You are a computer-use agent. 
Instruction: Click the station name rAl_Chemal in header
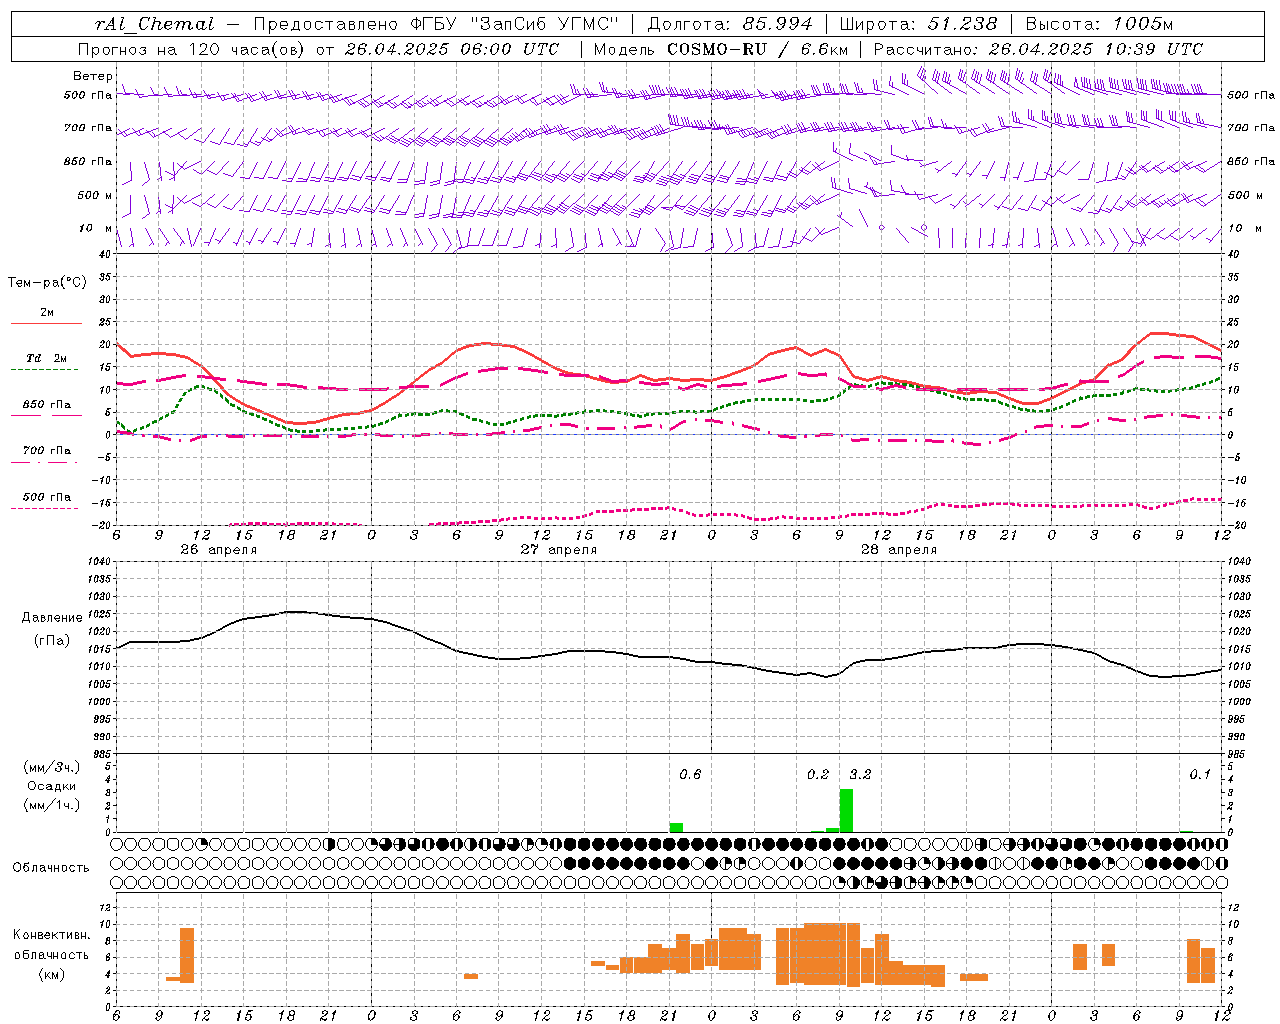pyautogui.click(x=155, y=24)
